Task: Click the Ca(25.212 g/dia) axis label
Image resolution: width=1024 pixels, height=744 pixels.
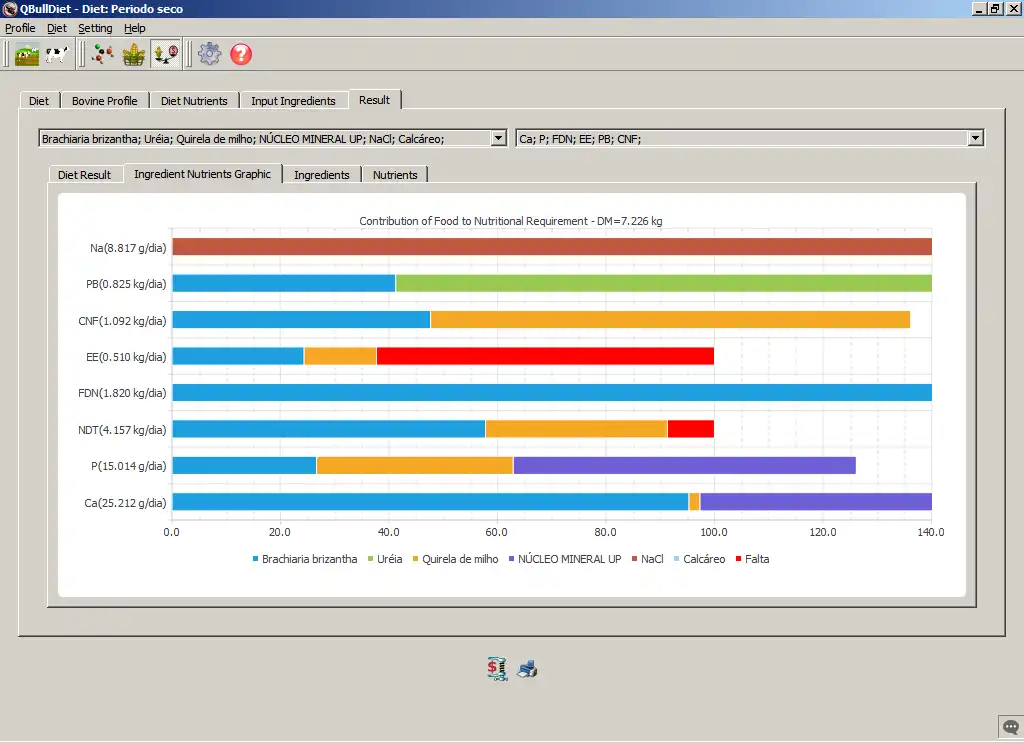Action: click(x=125, y=503)
